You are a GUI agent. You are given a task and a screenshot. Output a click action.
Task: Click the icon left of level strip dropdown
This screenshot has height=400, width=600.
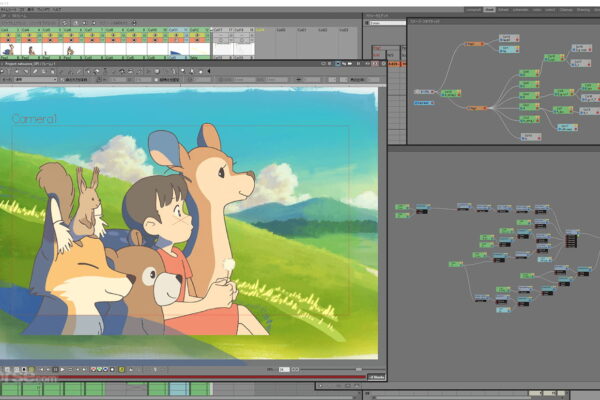[367, 23]
